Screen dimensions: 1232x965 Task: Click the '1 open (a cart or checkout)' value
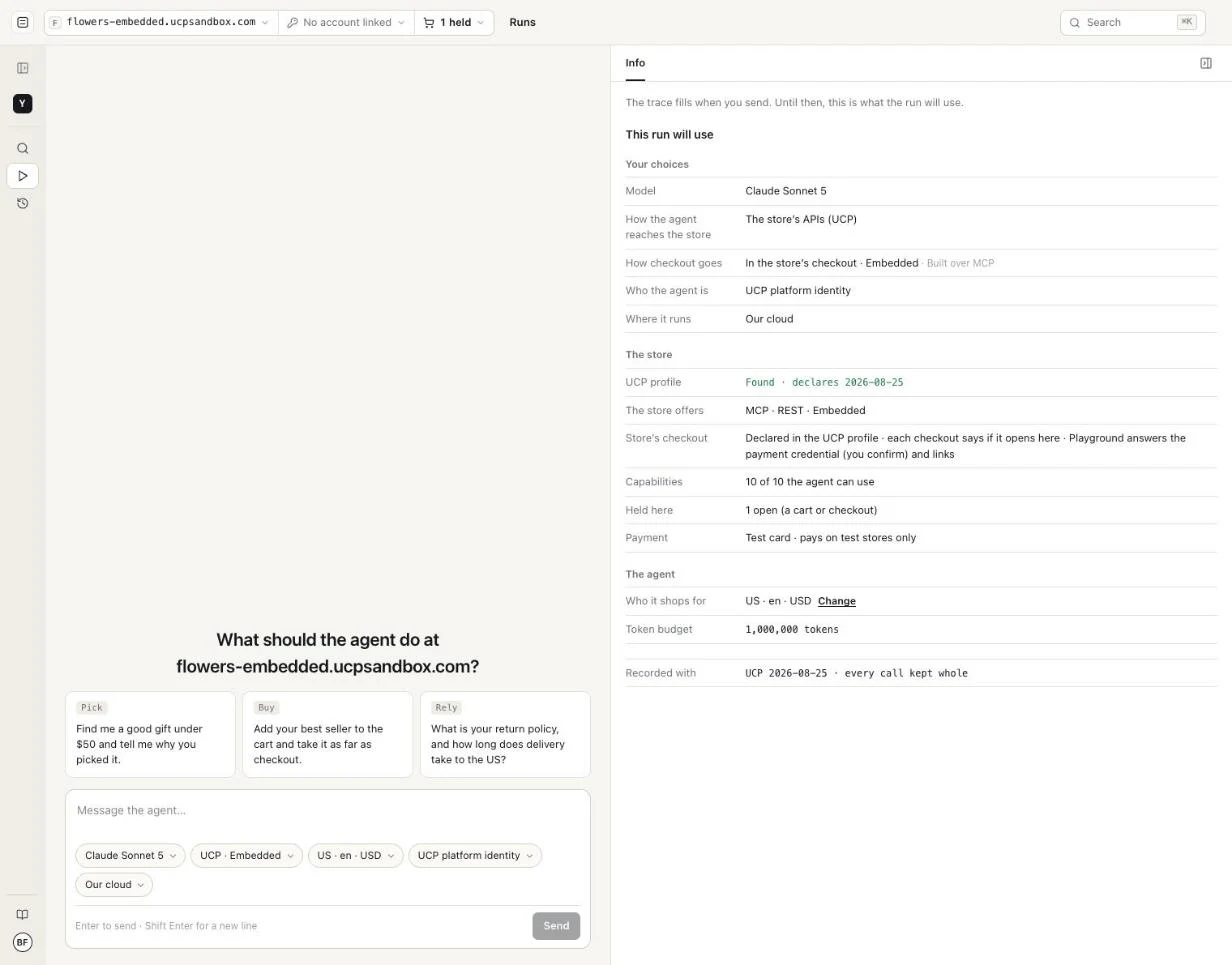pos(811,510)
